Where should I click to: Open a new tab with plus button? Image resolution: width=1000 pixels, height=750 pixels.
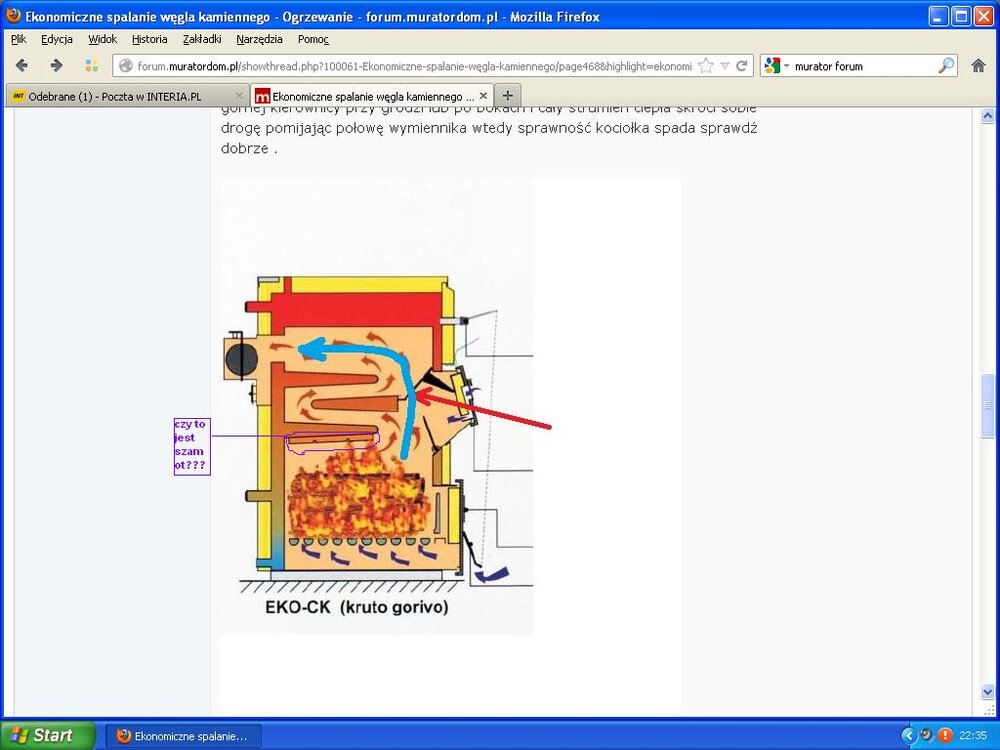tap(508, 96)
